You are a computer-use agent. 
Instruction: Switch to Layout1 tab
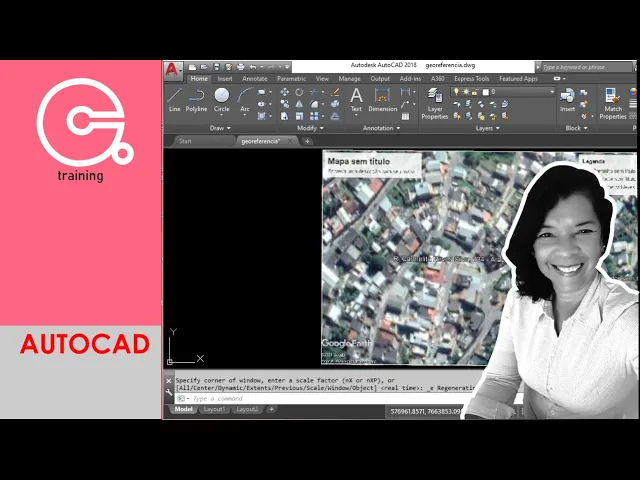214,409
